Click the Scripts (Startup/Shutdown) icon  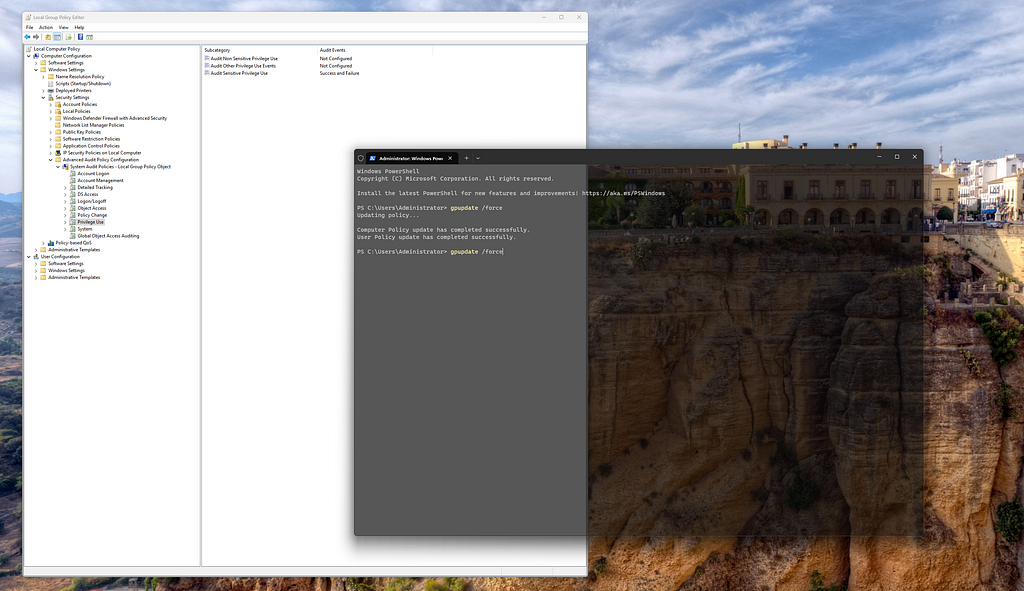click(x=51, y=84)
